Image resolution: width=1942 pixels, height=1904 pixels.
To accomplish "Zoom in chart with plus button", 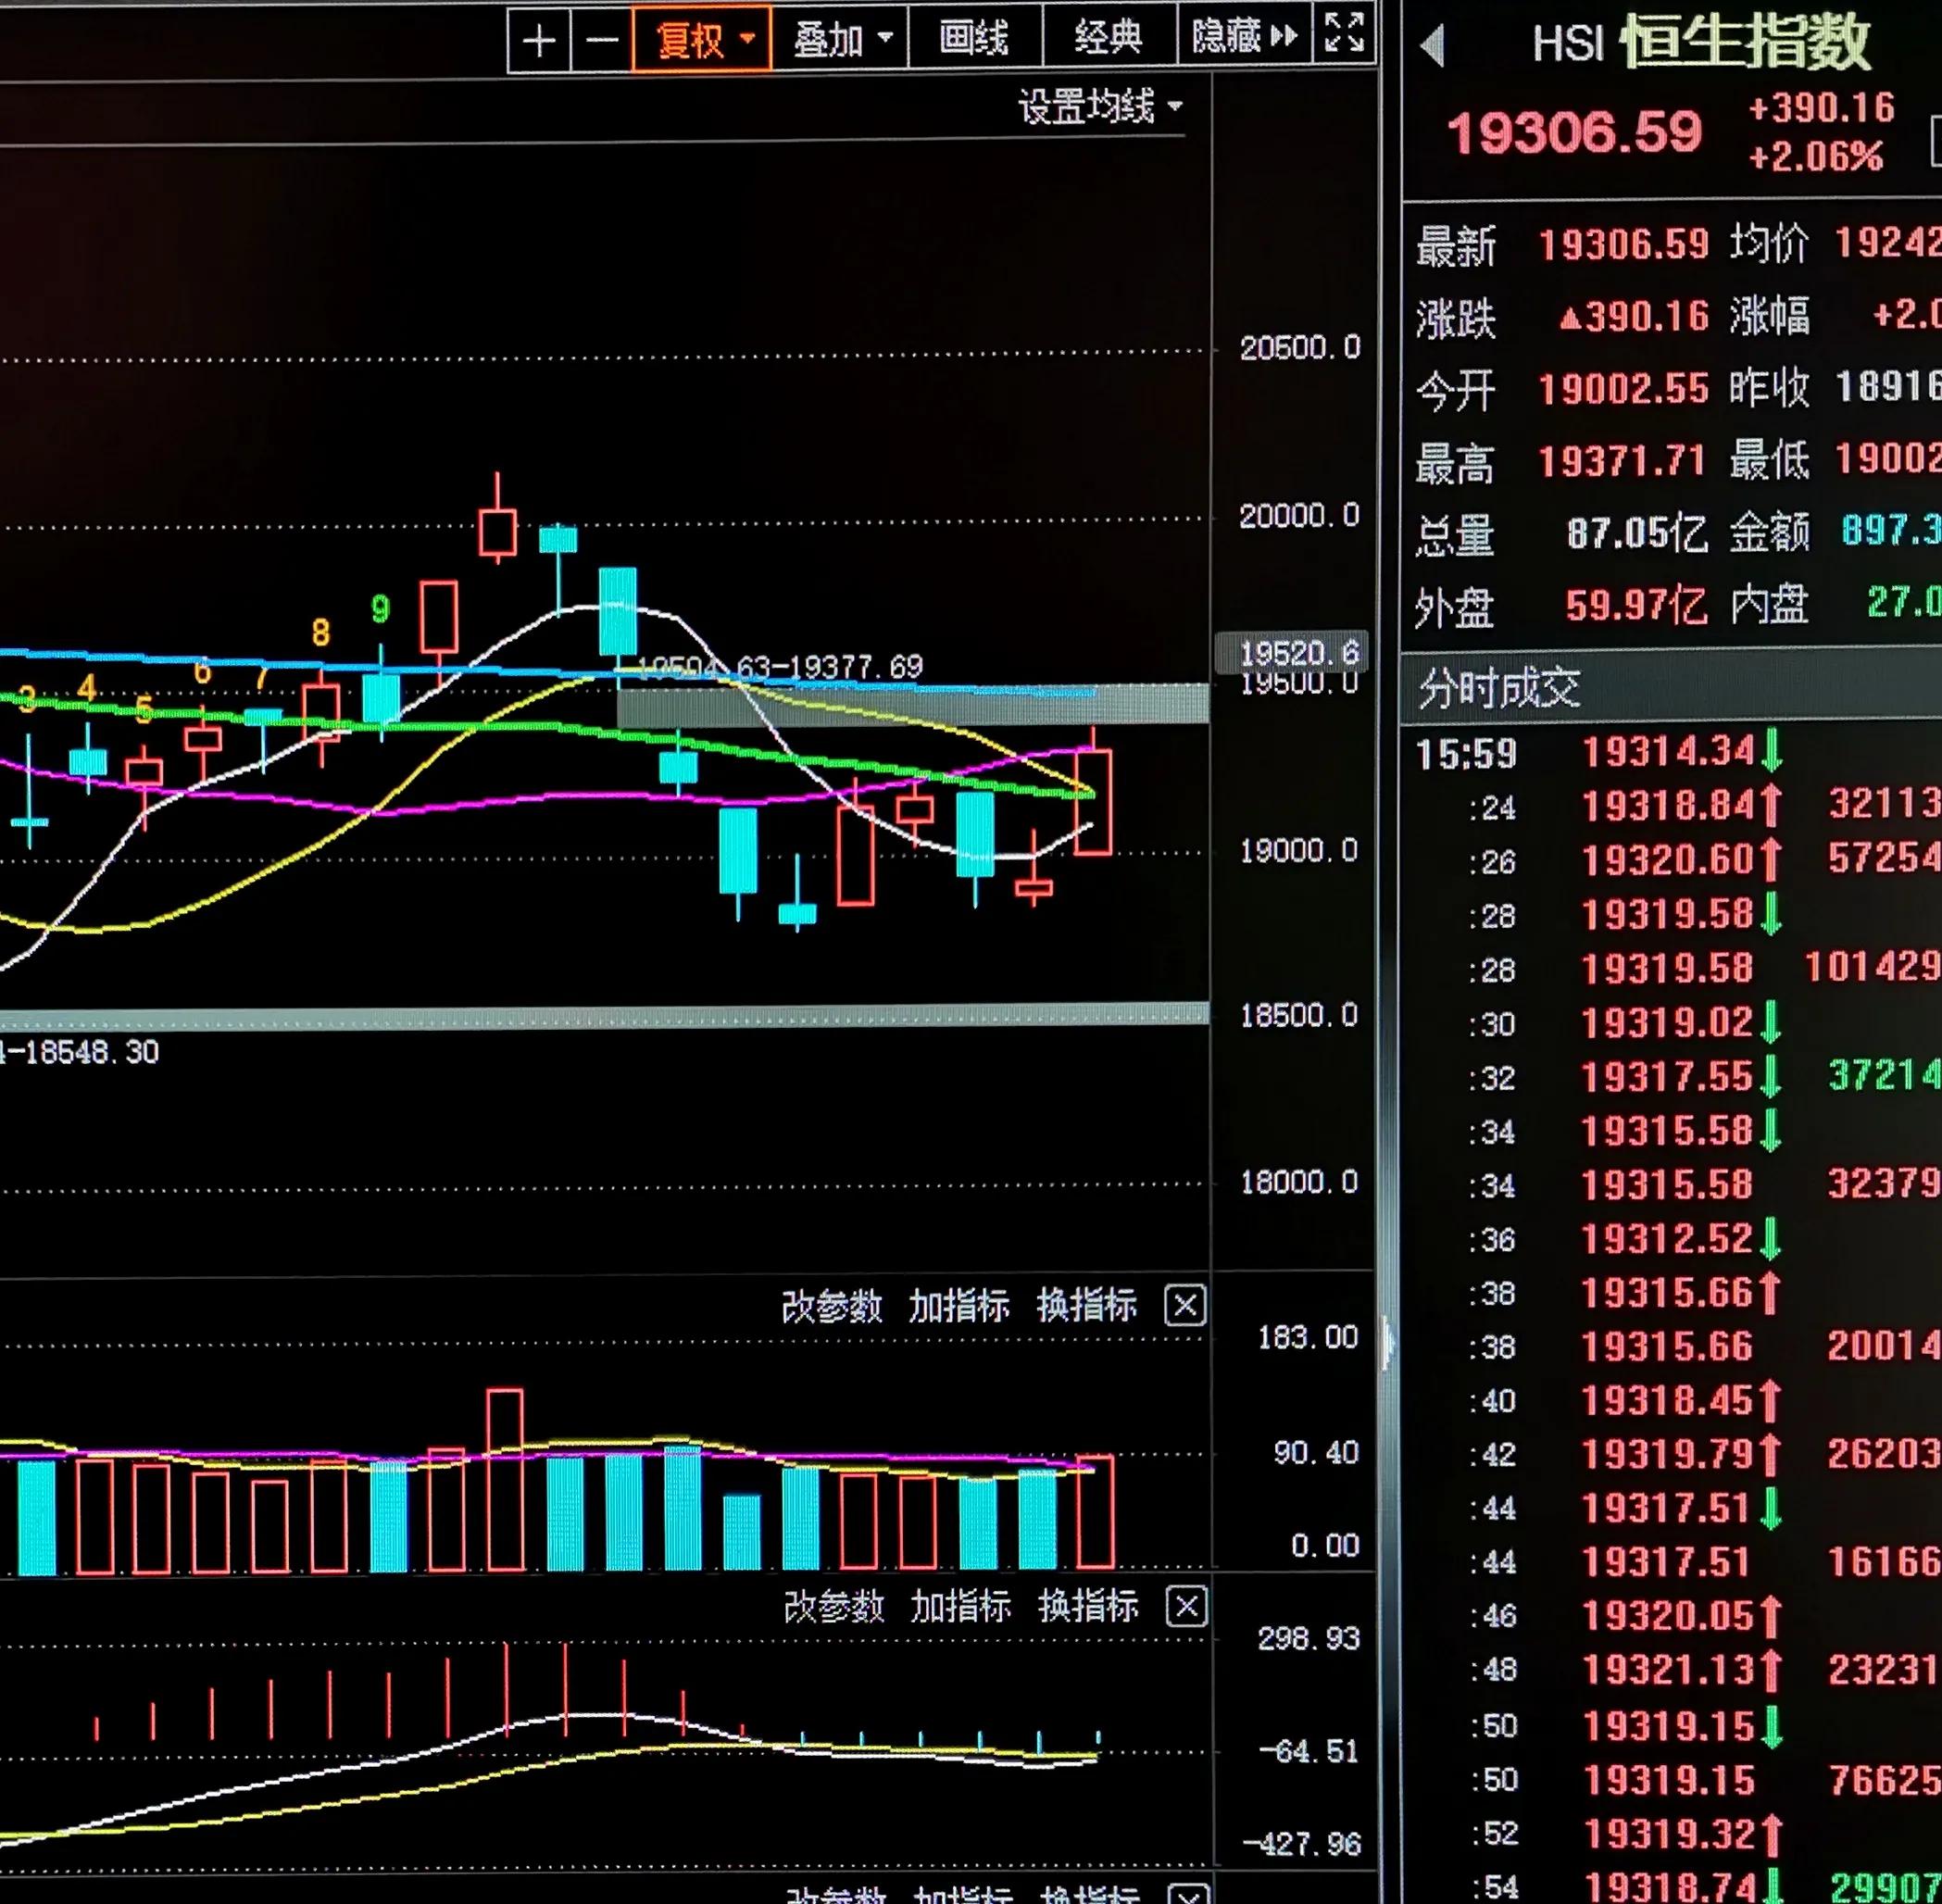I will [x=539, y=41].
